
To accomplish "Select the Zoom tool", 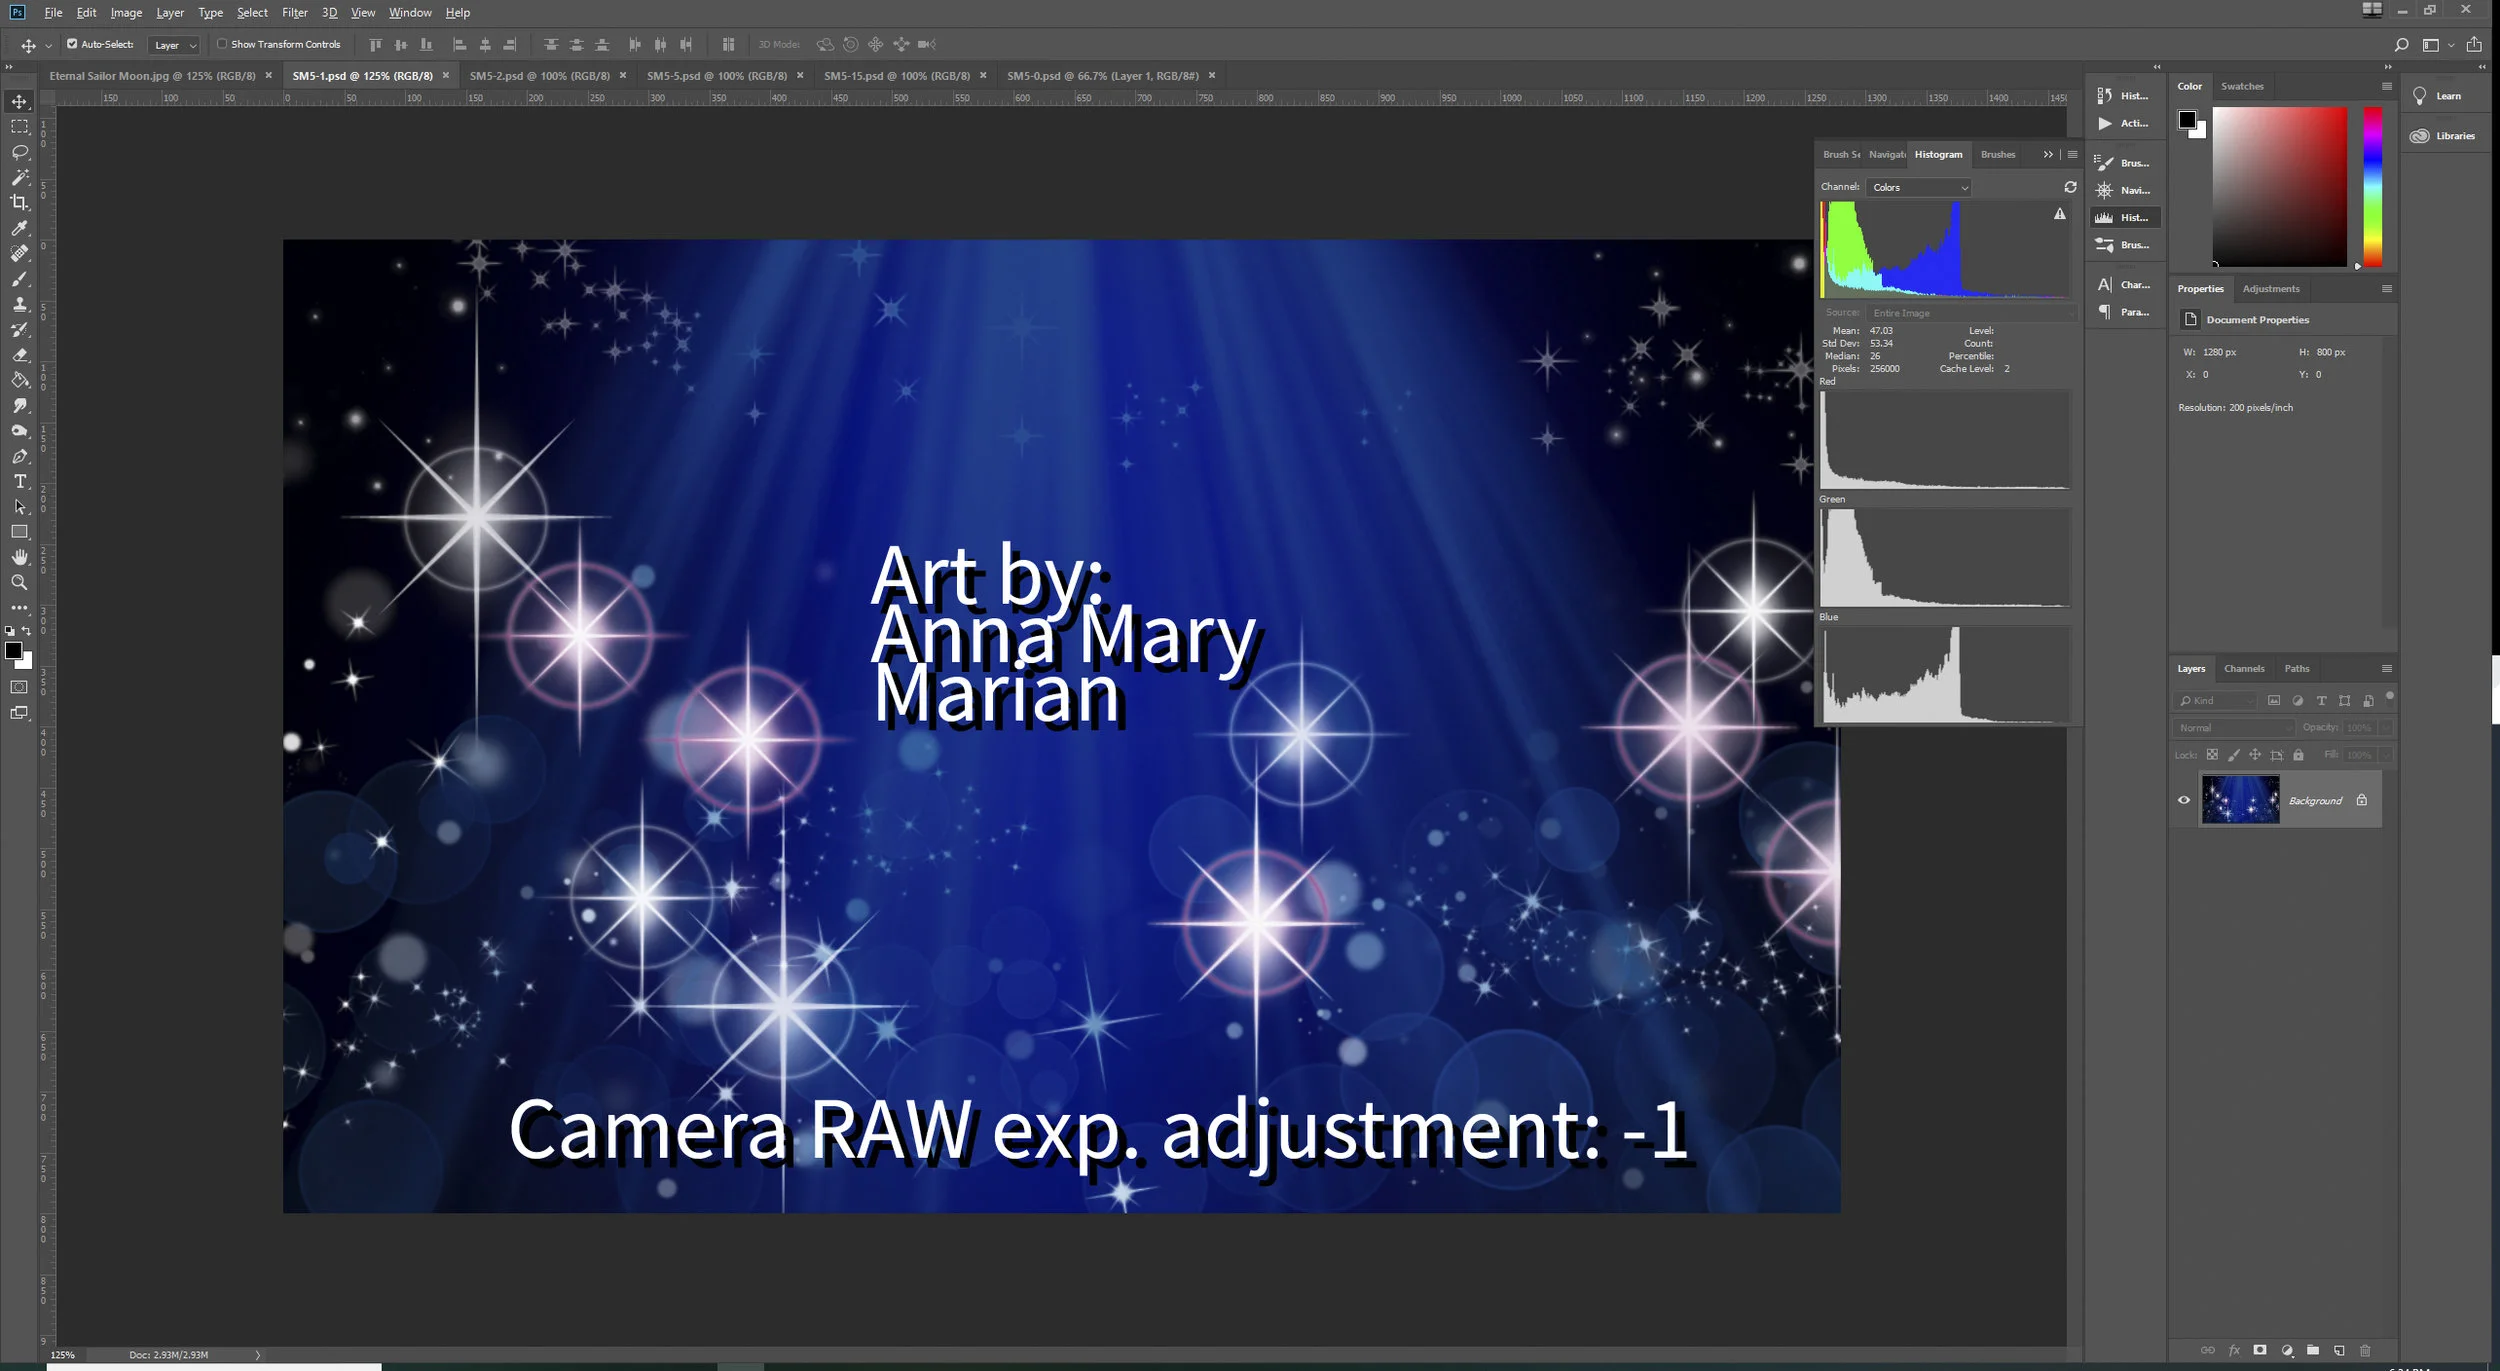I will pyautogui.click(x=19, y=582).
